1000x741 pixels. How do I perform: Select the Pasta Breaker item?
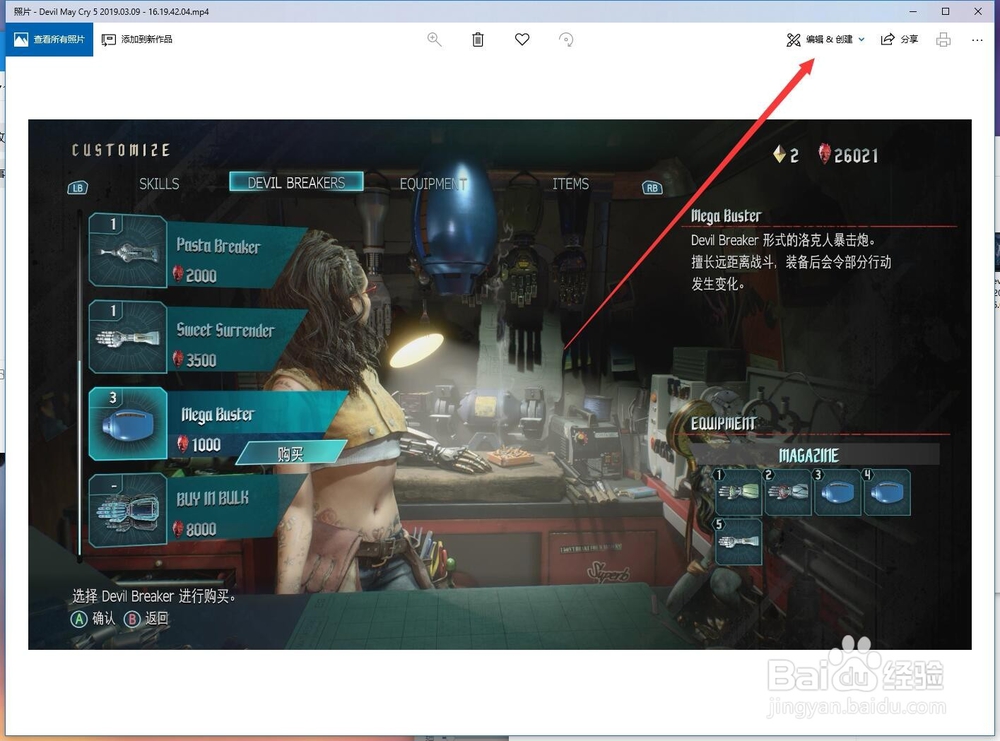click(198, 251)
